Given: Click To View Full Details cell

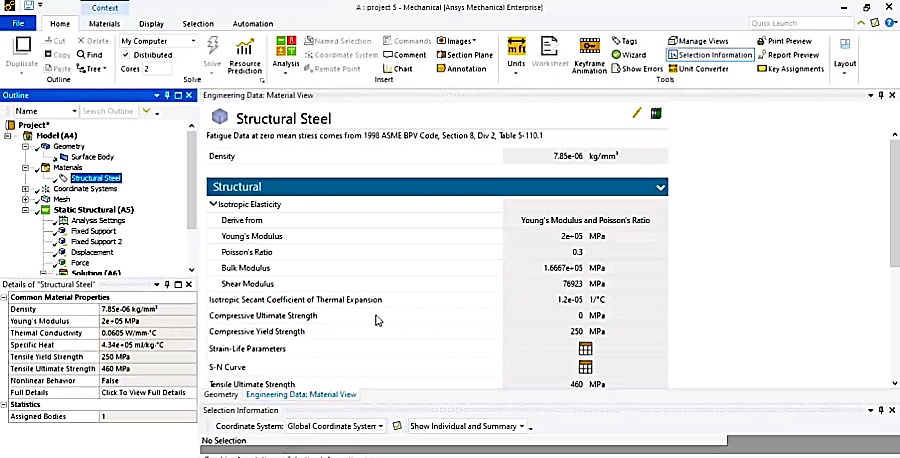Looking at the screenshot, I should tap(148, 393).
